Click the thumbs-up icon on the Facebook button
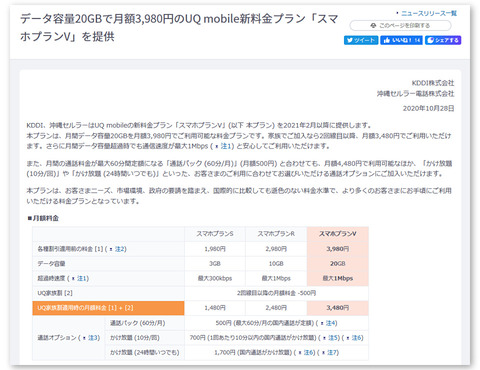The image size is (480, 370). [387, 40]
